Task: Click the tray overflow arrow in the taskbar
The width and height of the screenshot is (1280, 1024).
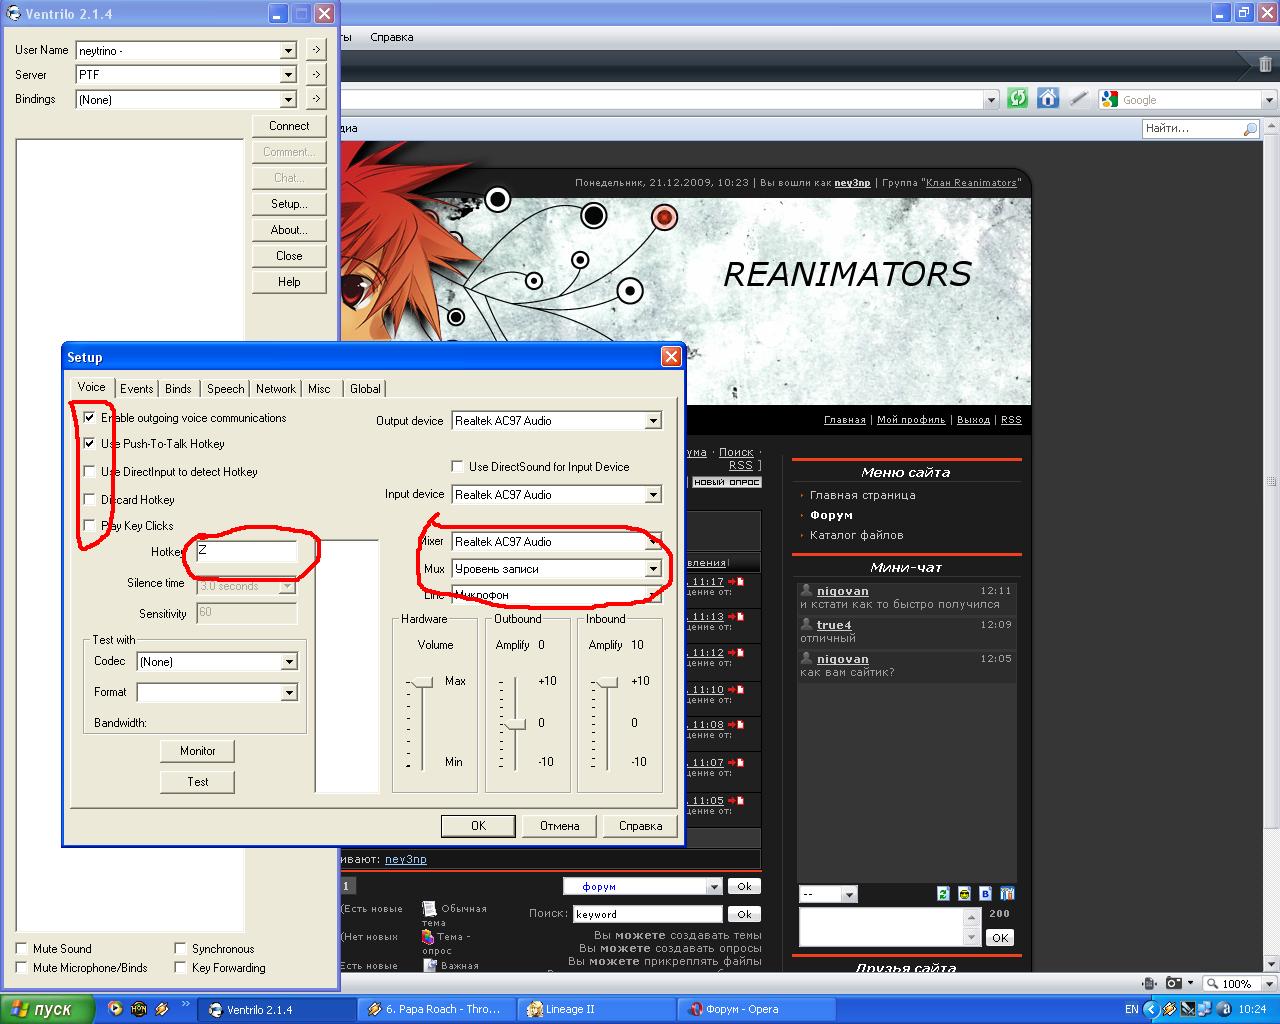Action: 1152,1009
